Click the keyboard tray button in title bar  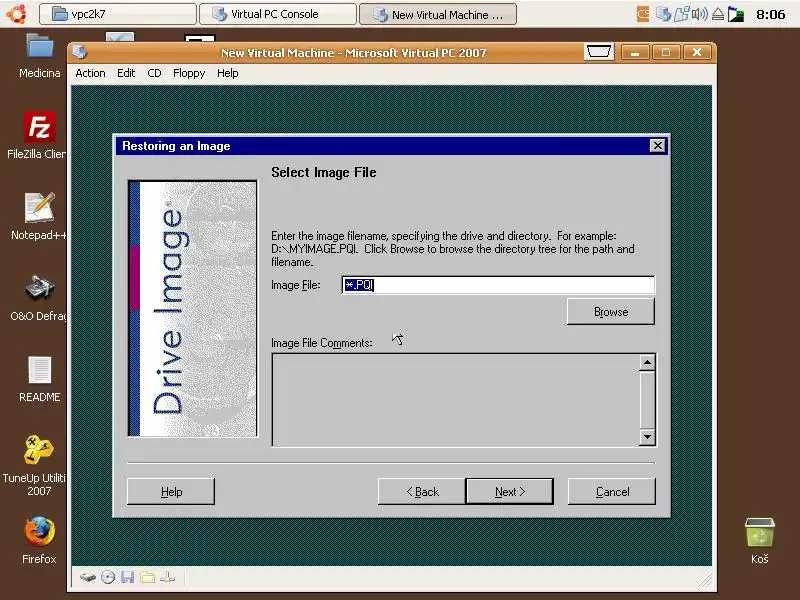tap(598, 52)
